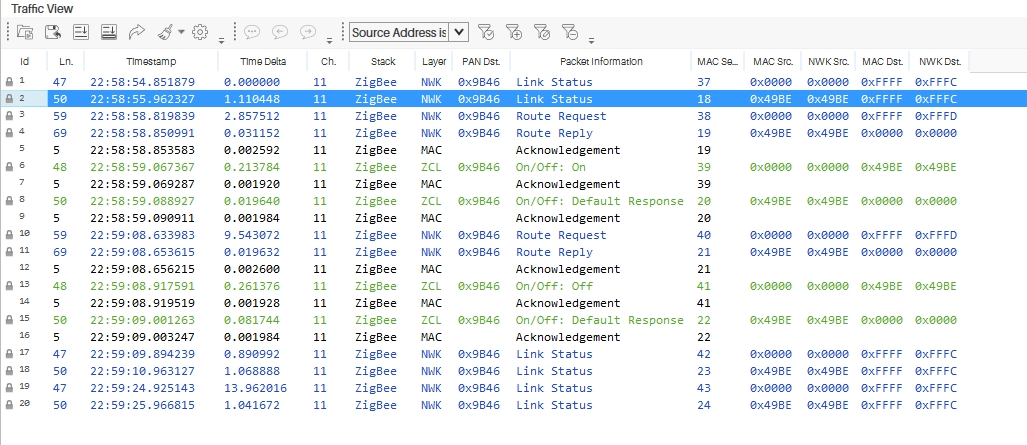The image size is (1027, 445).
Task: Click timestamp 22:59:10.963127
Action: (x=142, y=371)
